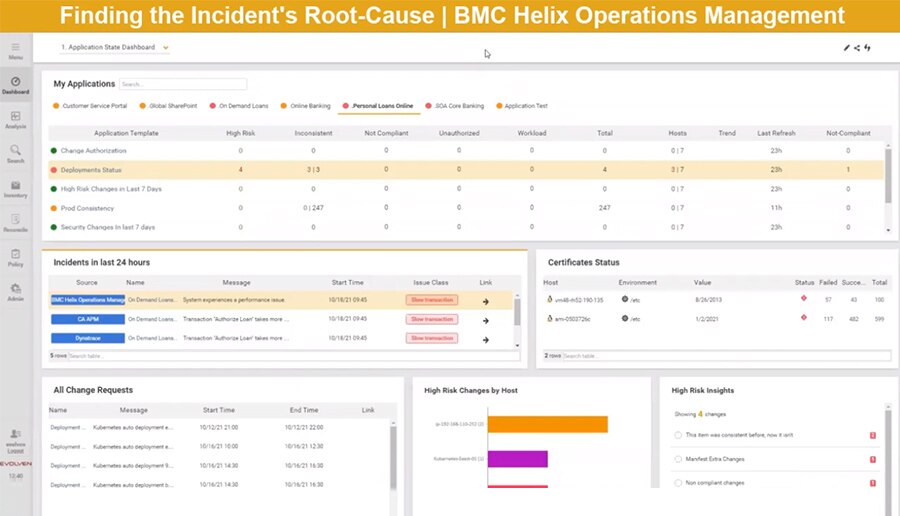Click the pencil edit icon at top right
Screen dimensions: 900x516
(846, 47)
